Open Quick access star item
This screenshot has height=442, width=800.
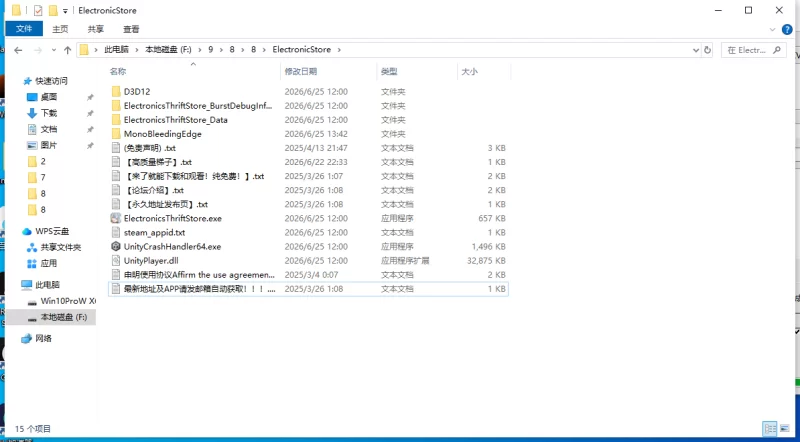coord(45,81)
